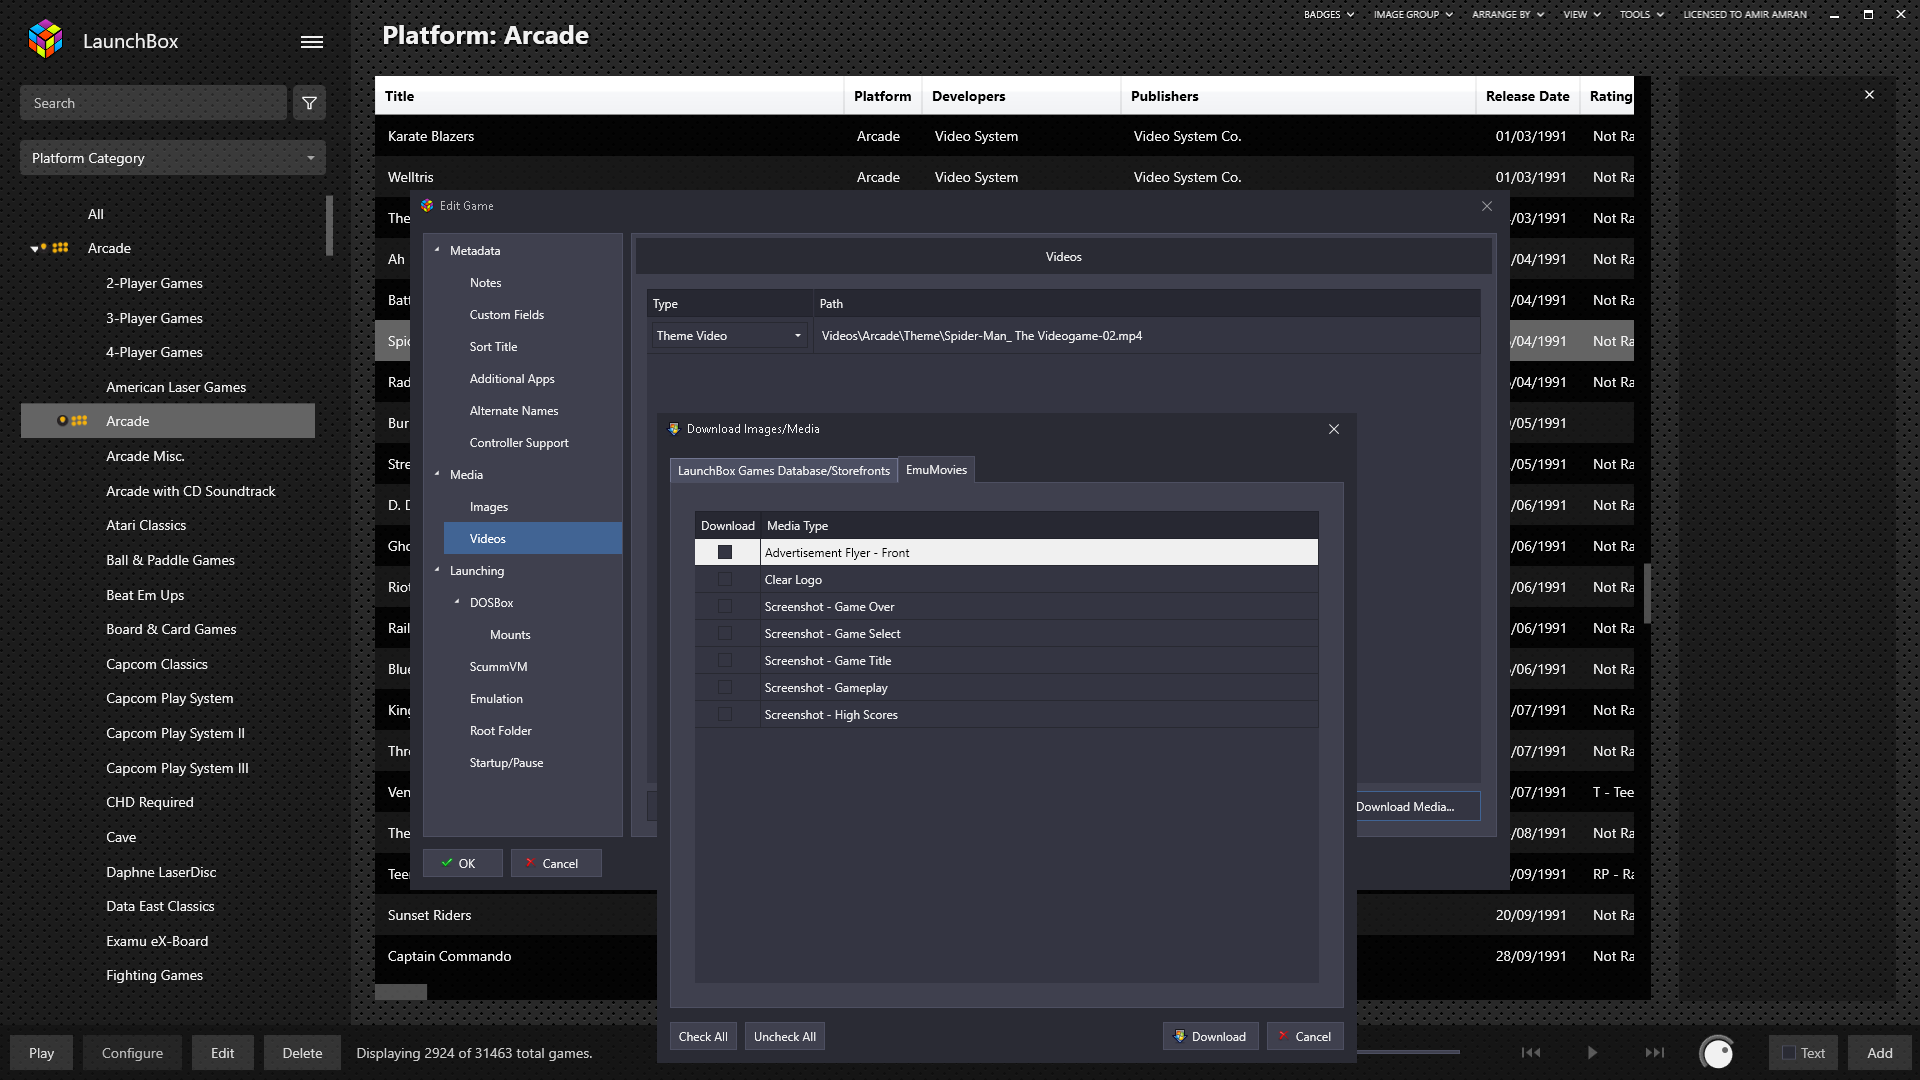This screenshot has height=1080, width=1920.
Task: Click Delete in the bottom bar
Action: pyautogui.click(x=302, y=1053)
